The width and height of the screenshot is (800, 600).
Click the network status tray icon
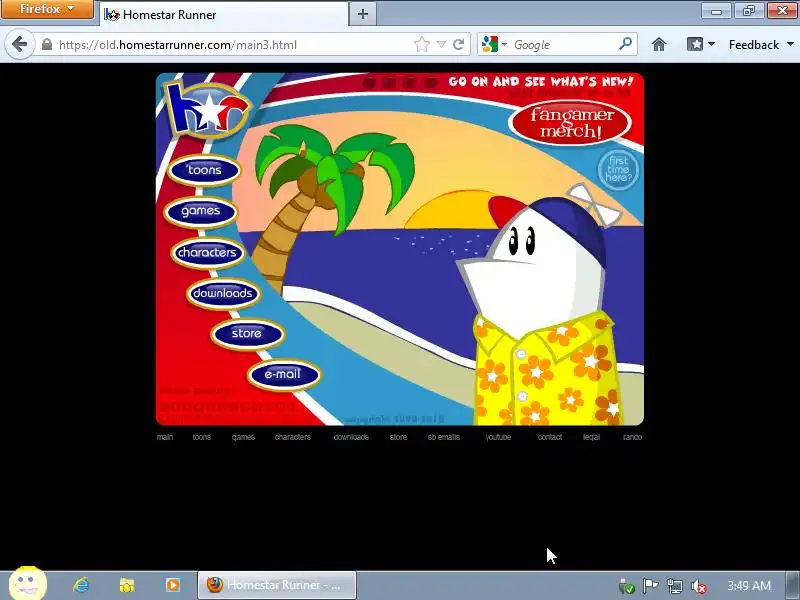point(674,586)
